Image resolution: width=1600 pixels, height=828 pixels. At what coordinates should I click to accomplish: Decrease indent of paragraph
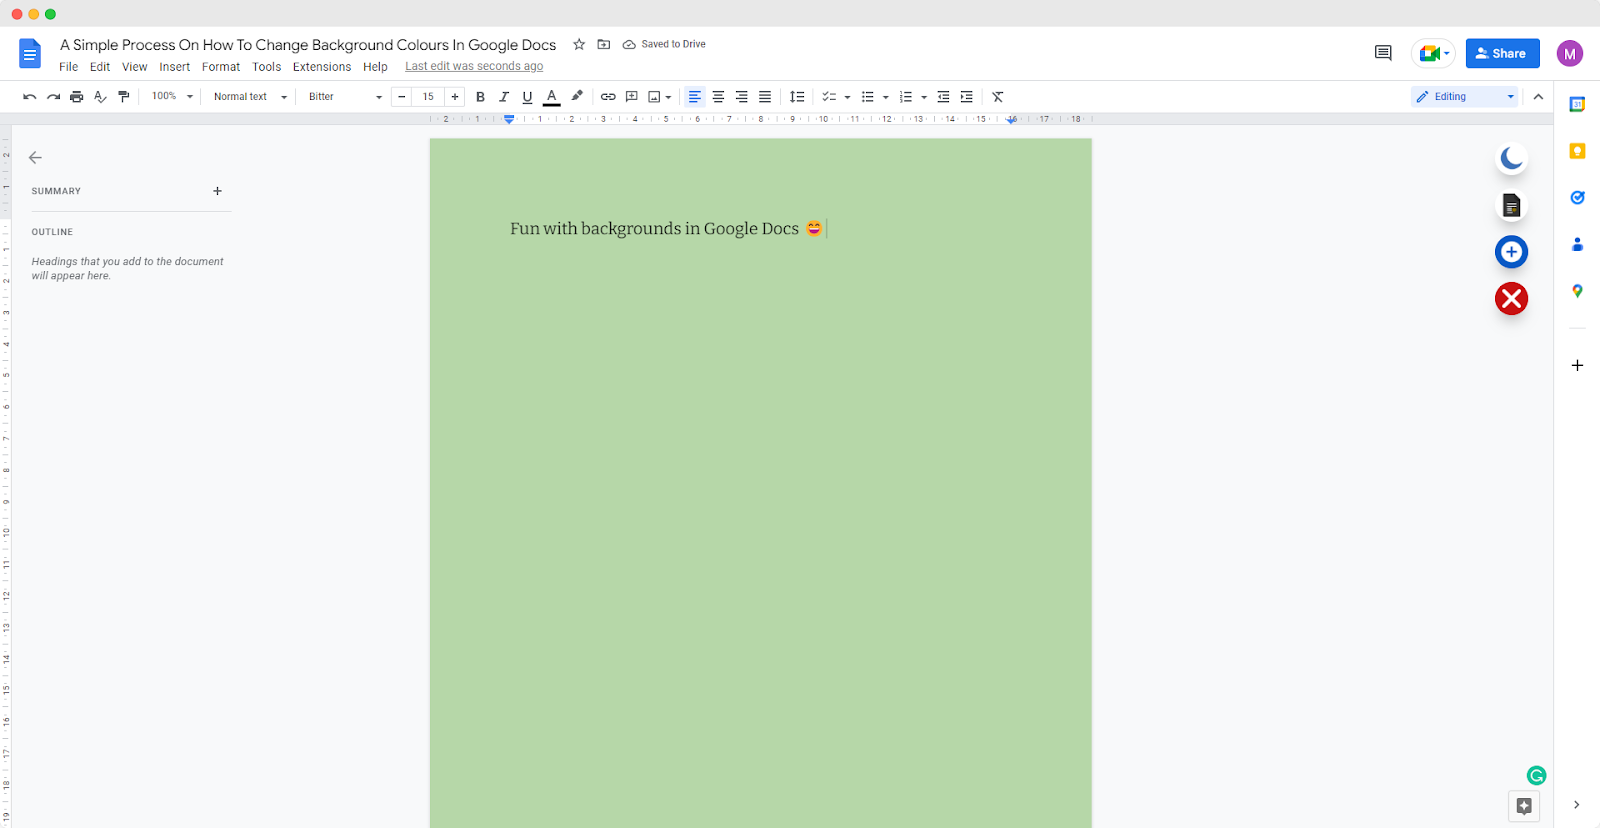(x=943, y=97)
